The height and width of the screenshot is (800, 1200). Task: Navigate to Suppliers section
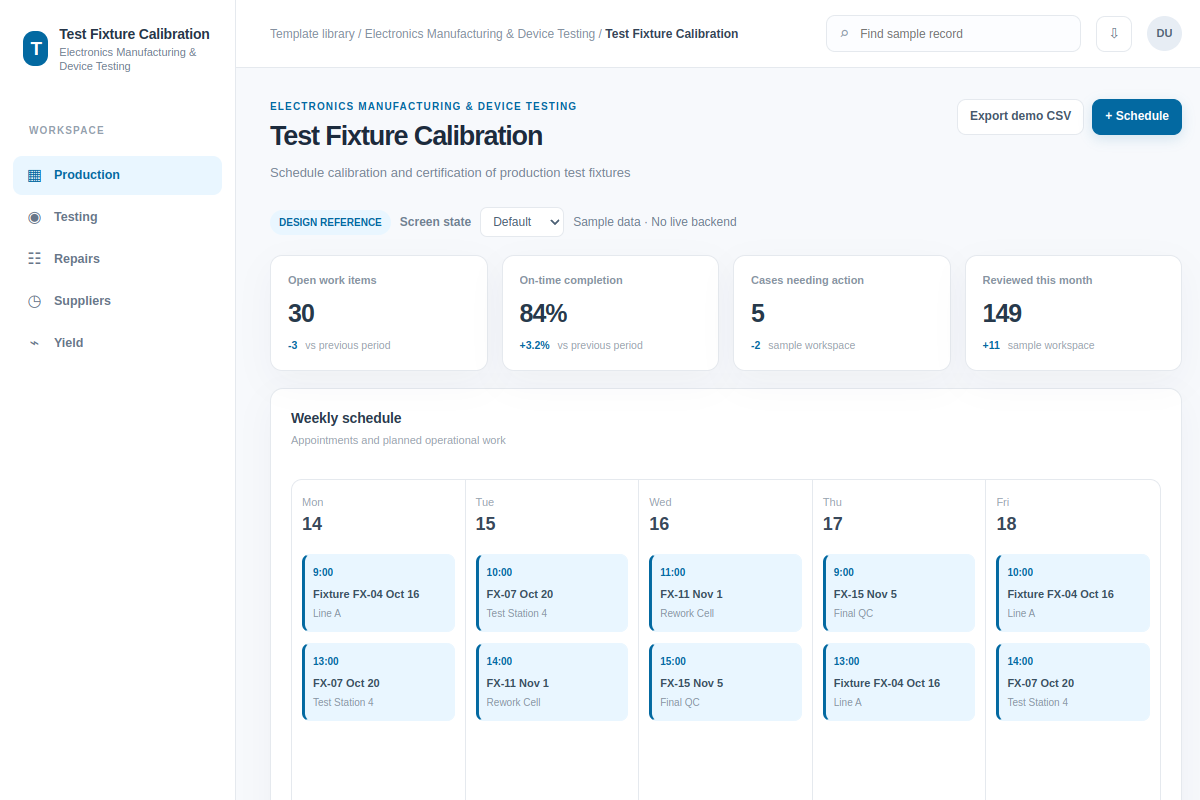pos(117,301)
